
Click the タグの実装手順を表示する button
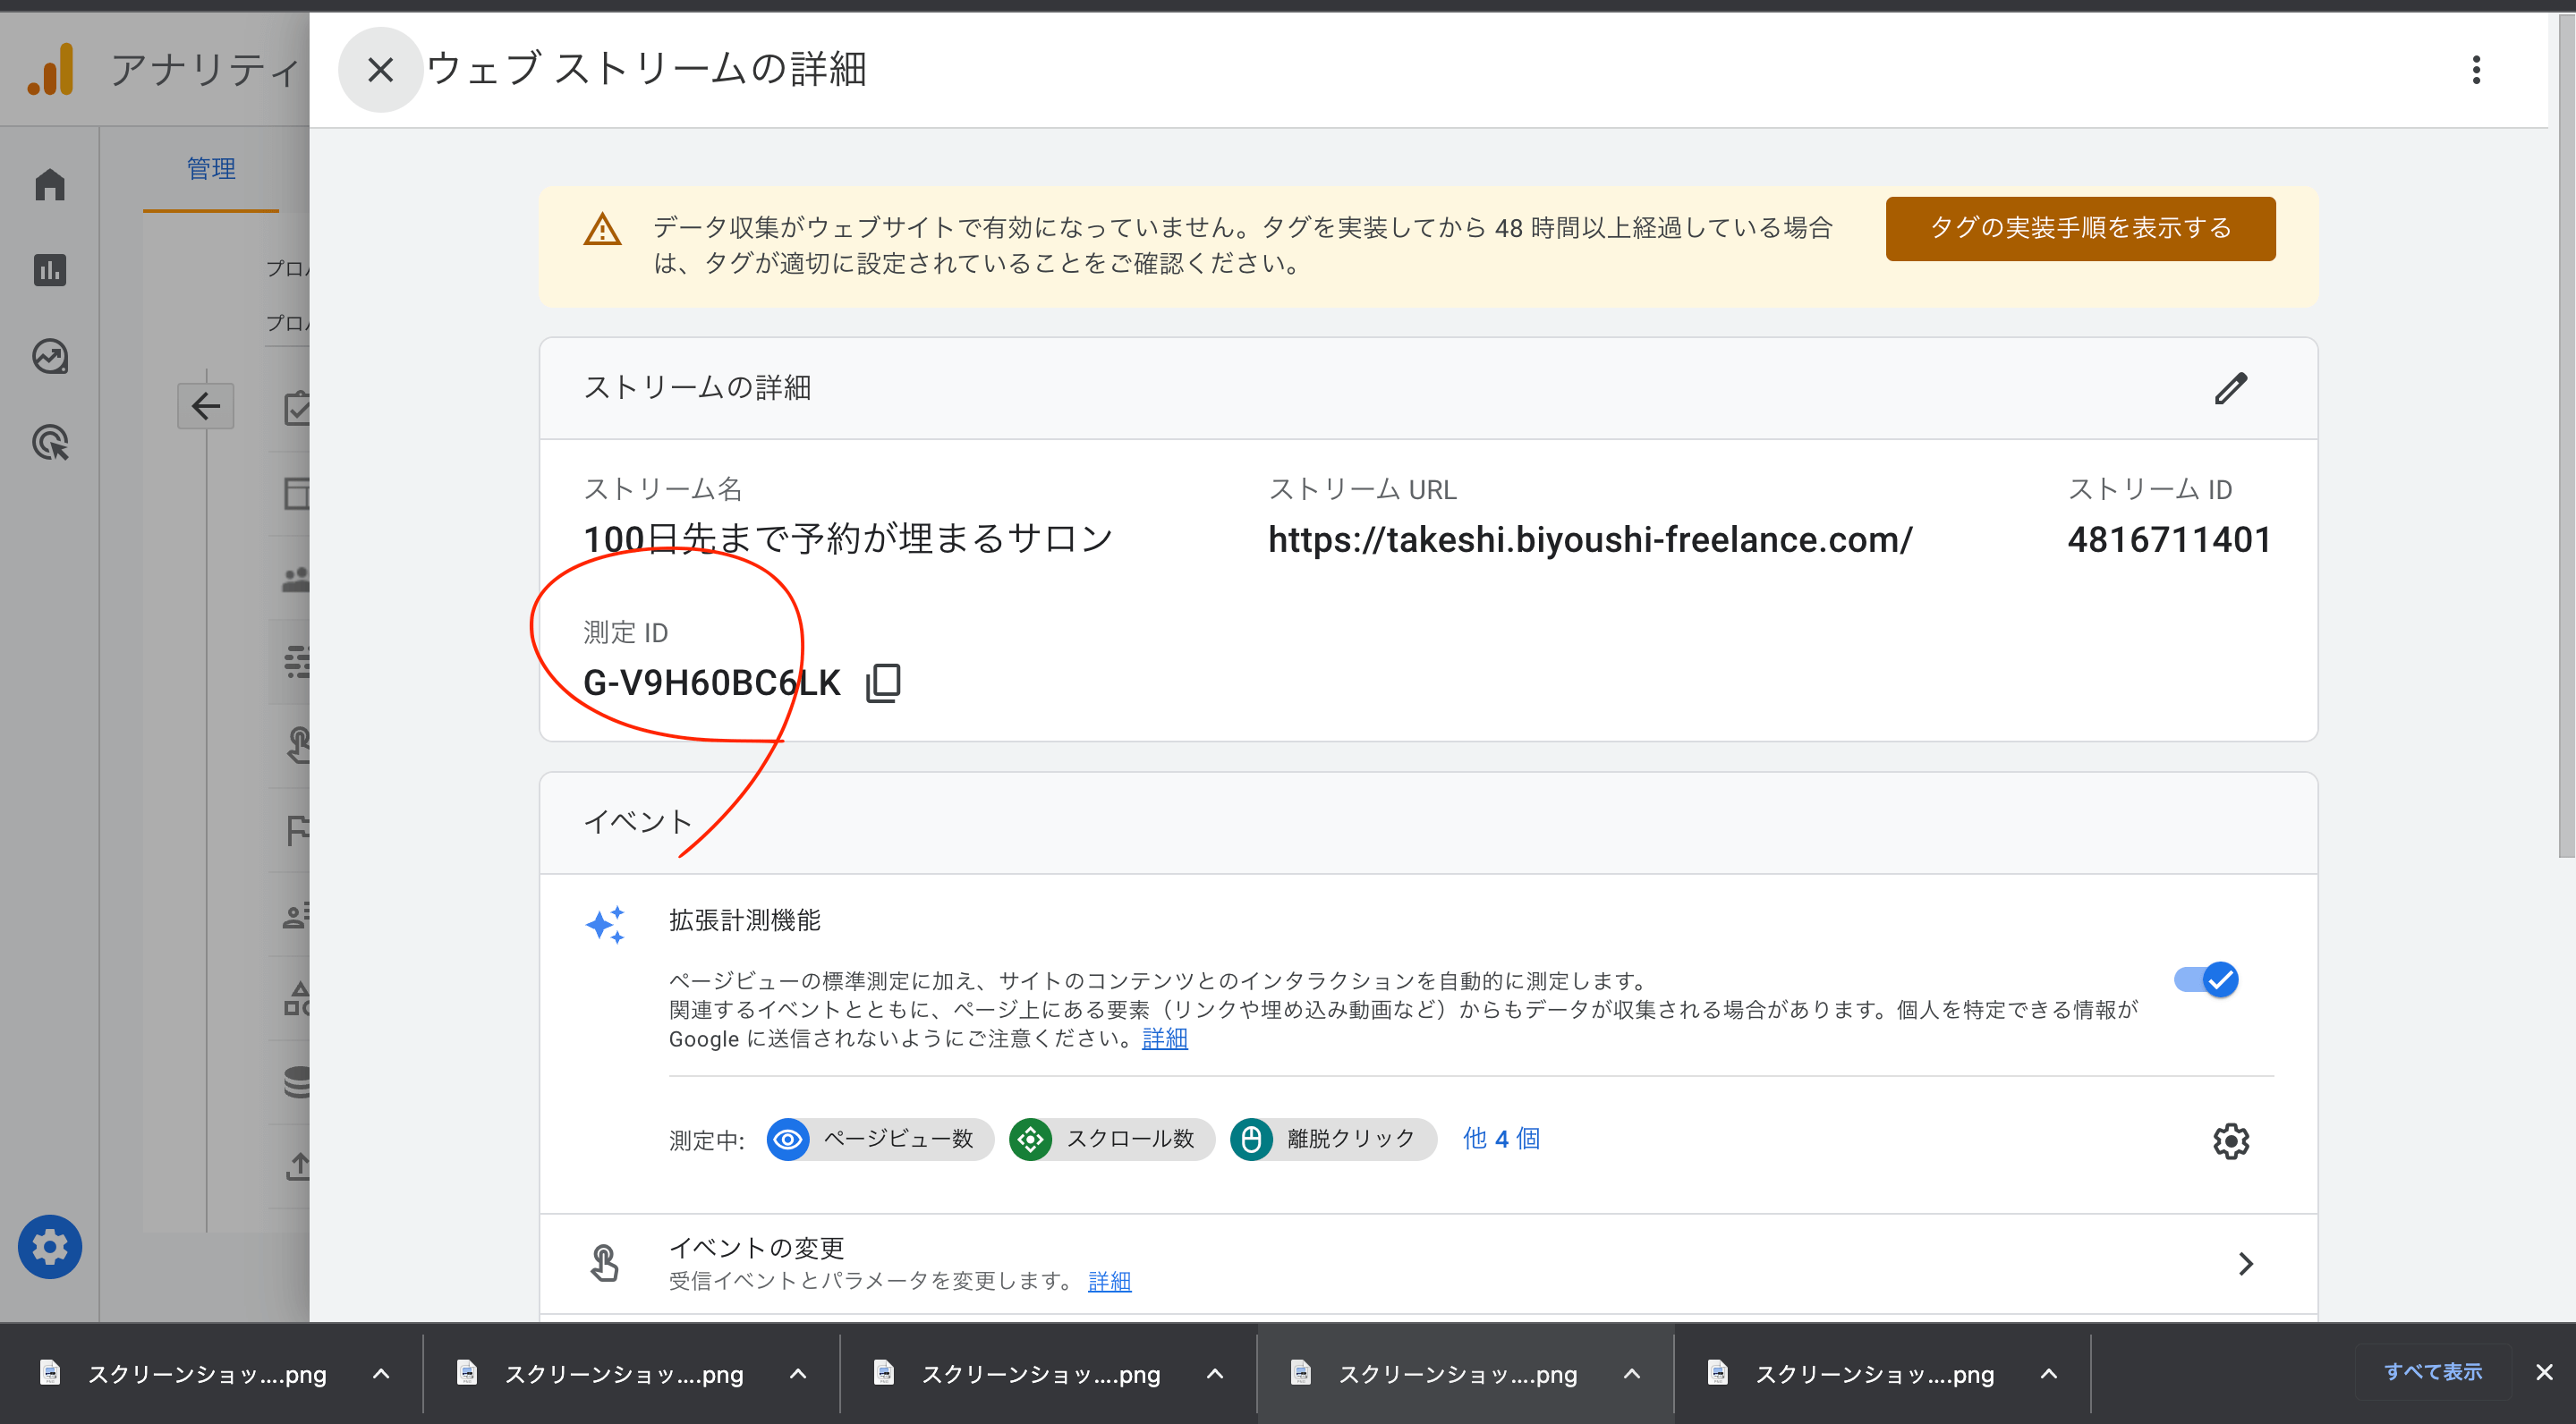(2080, 229)
